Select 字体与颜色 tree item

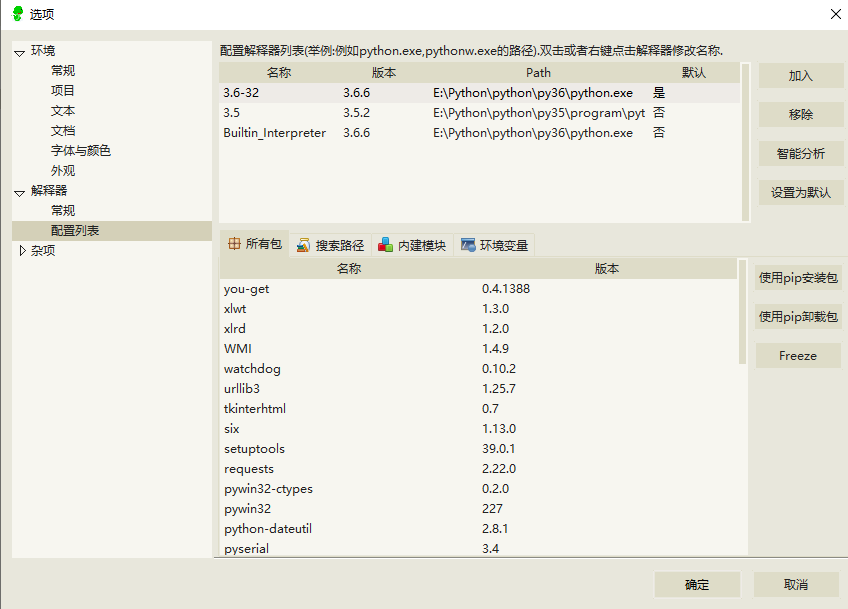[81, 150]
